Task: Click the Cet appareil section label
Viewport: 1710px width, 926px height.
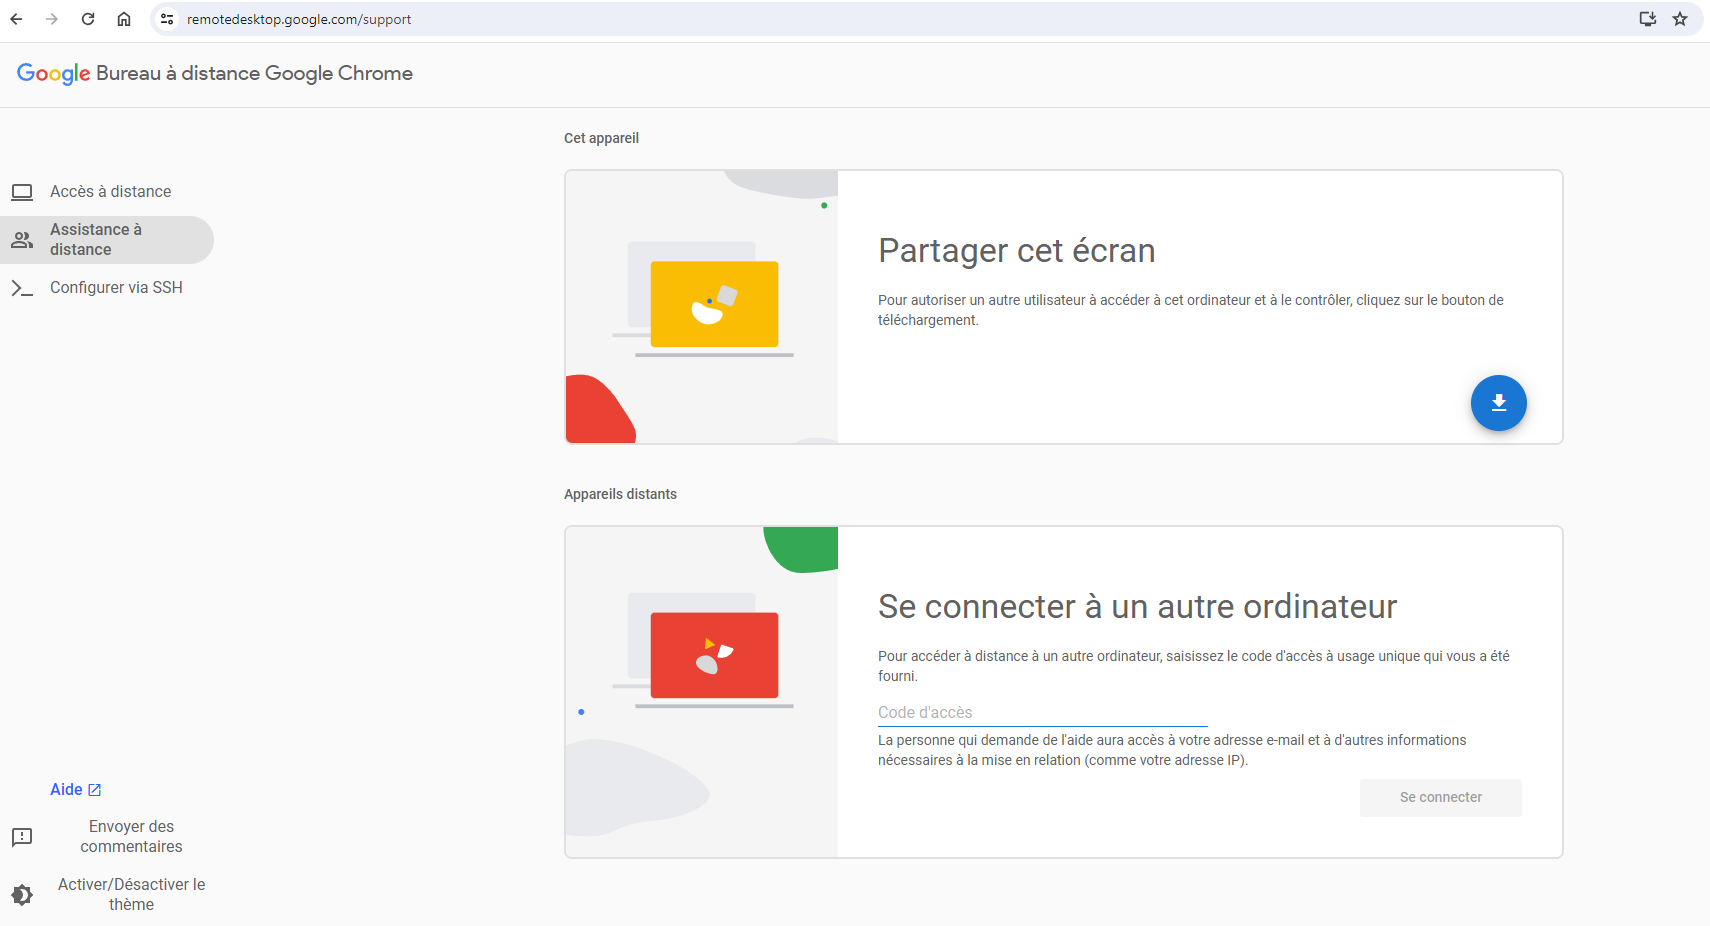Action: click(x=601, y=138)
